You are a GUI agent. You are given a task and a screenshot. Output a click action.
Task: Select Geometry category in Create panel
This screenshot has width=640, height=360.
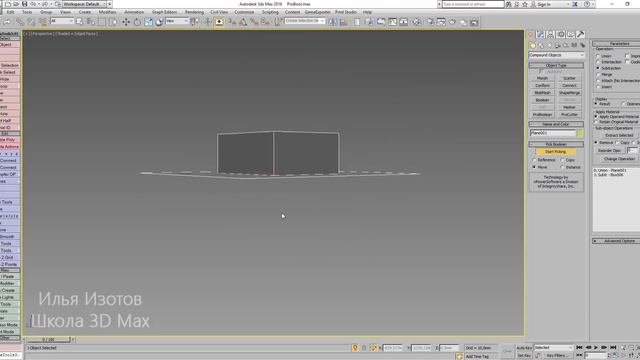[x=533, y=45]
